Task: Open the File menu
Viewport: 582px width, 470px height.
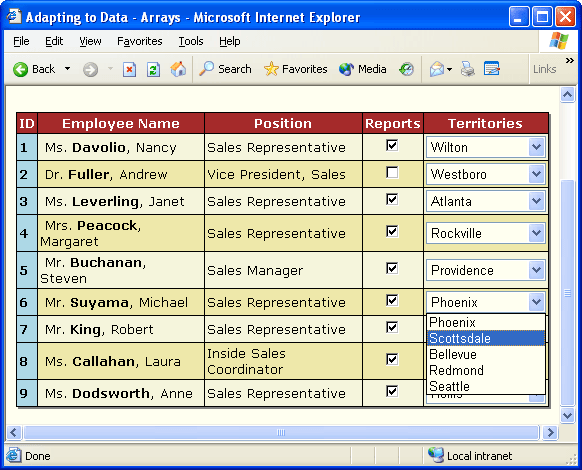Action: click(x=21, y=41)
